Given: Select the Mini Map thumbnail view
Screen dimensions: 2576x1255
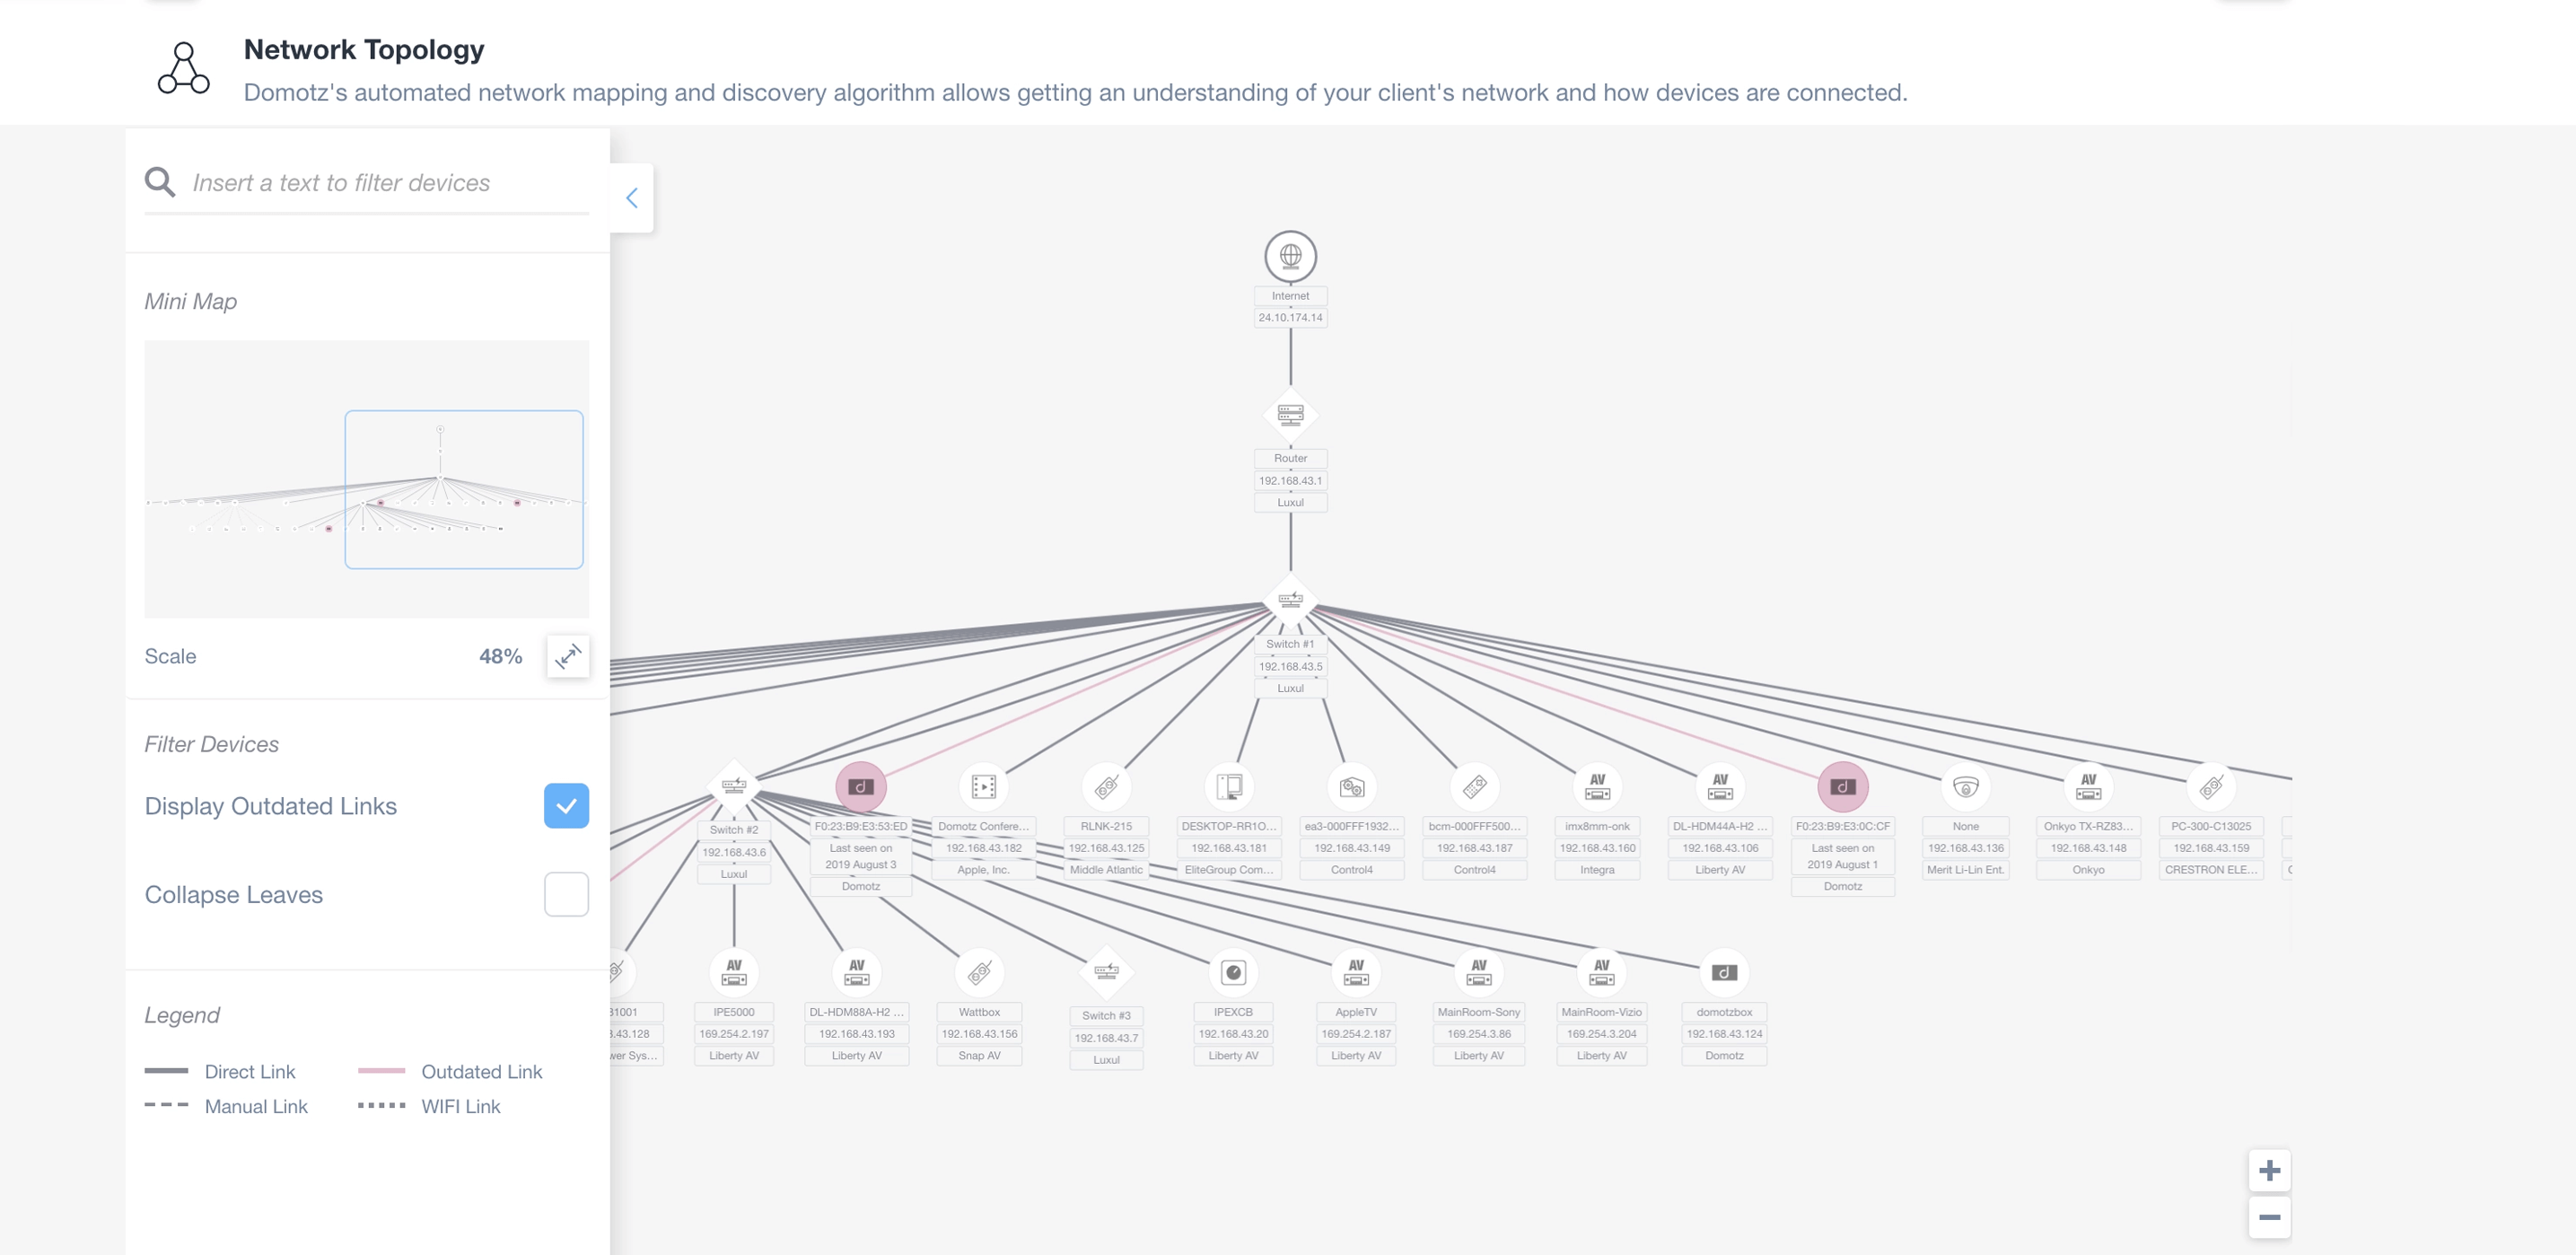Looking at the screenshot, I should (366, 478).
